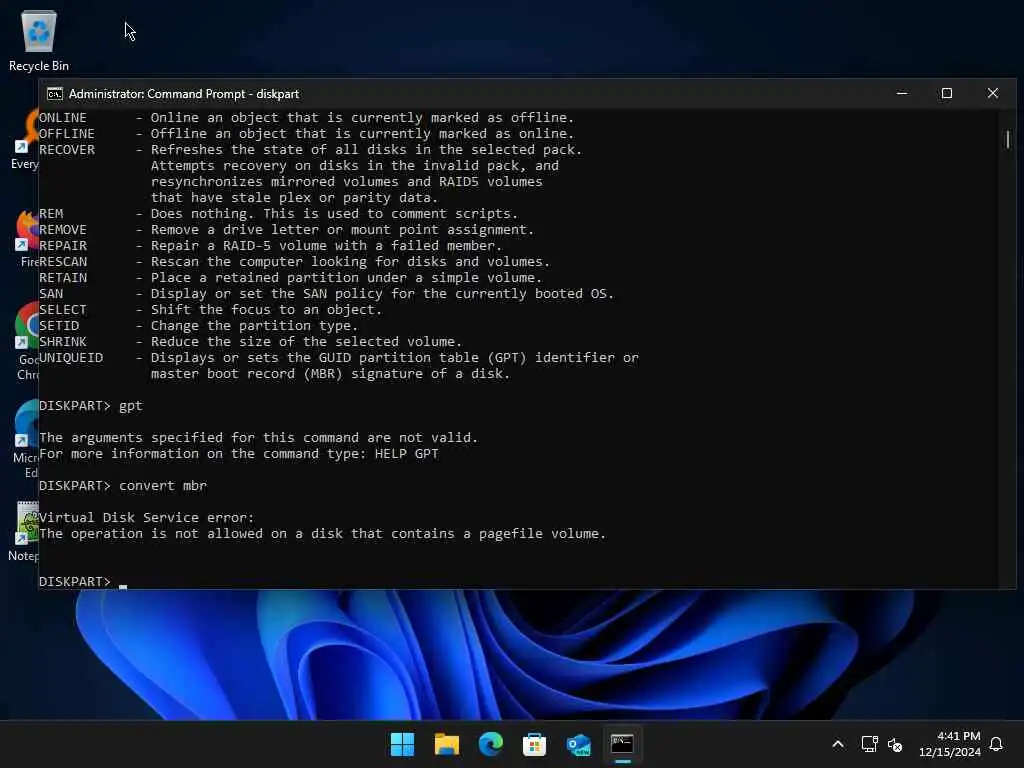Open the network status tray icon
Screen dimensions: 1024x768
tap(869, 744)
